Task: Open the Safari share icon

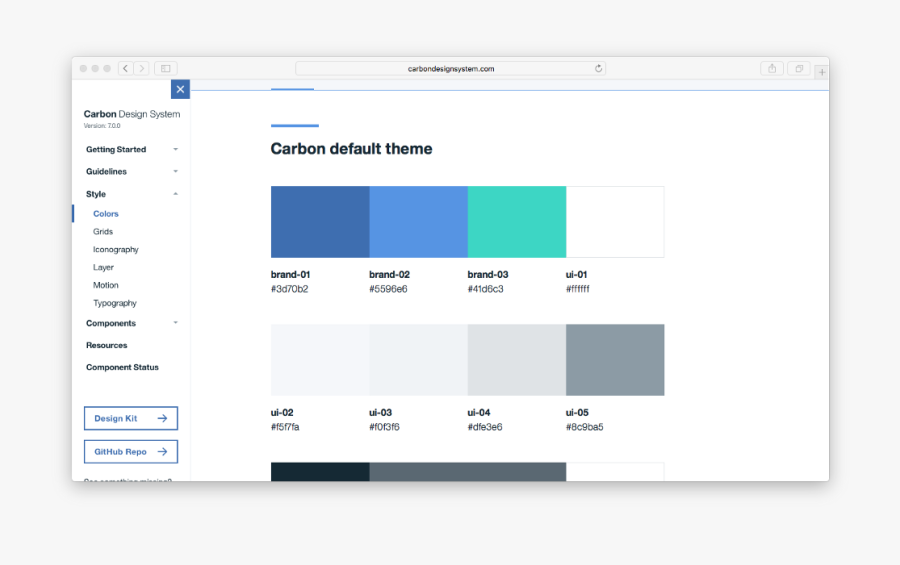Action: (772, 69)
